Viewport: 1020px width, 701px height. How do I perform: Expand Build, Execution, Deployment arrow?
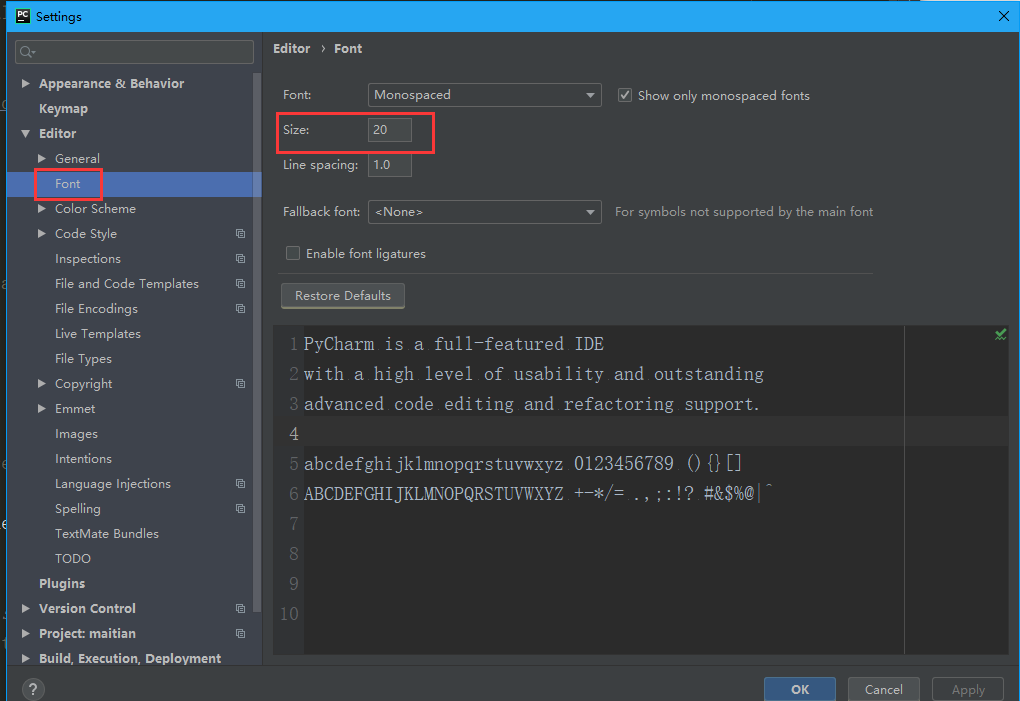pyautogui.click(x=25, y=658)
